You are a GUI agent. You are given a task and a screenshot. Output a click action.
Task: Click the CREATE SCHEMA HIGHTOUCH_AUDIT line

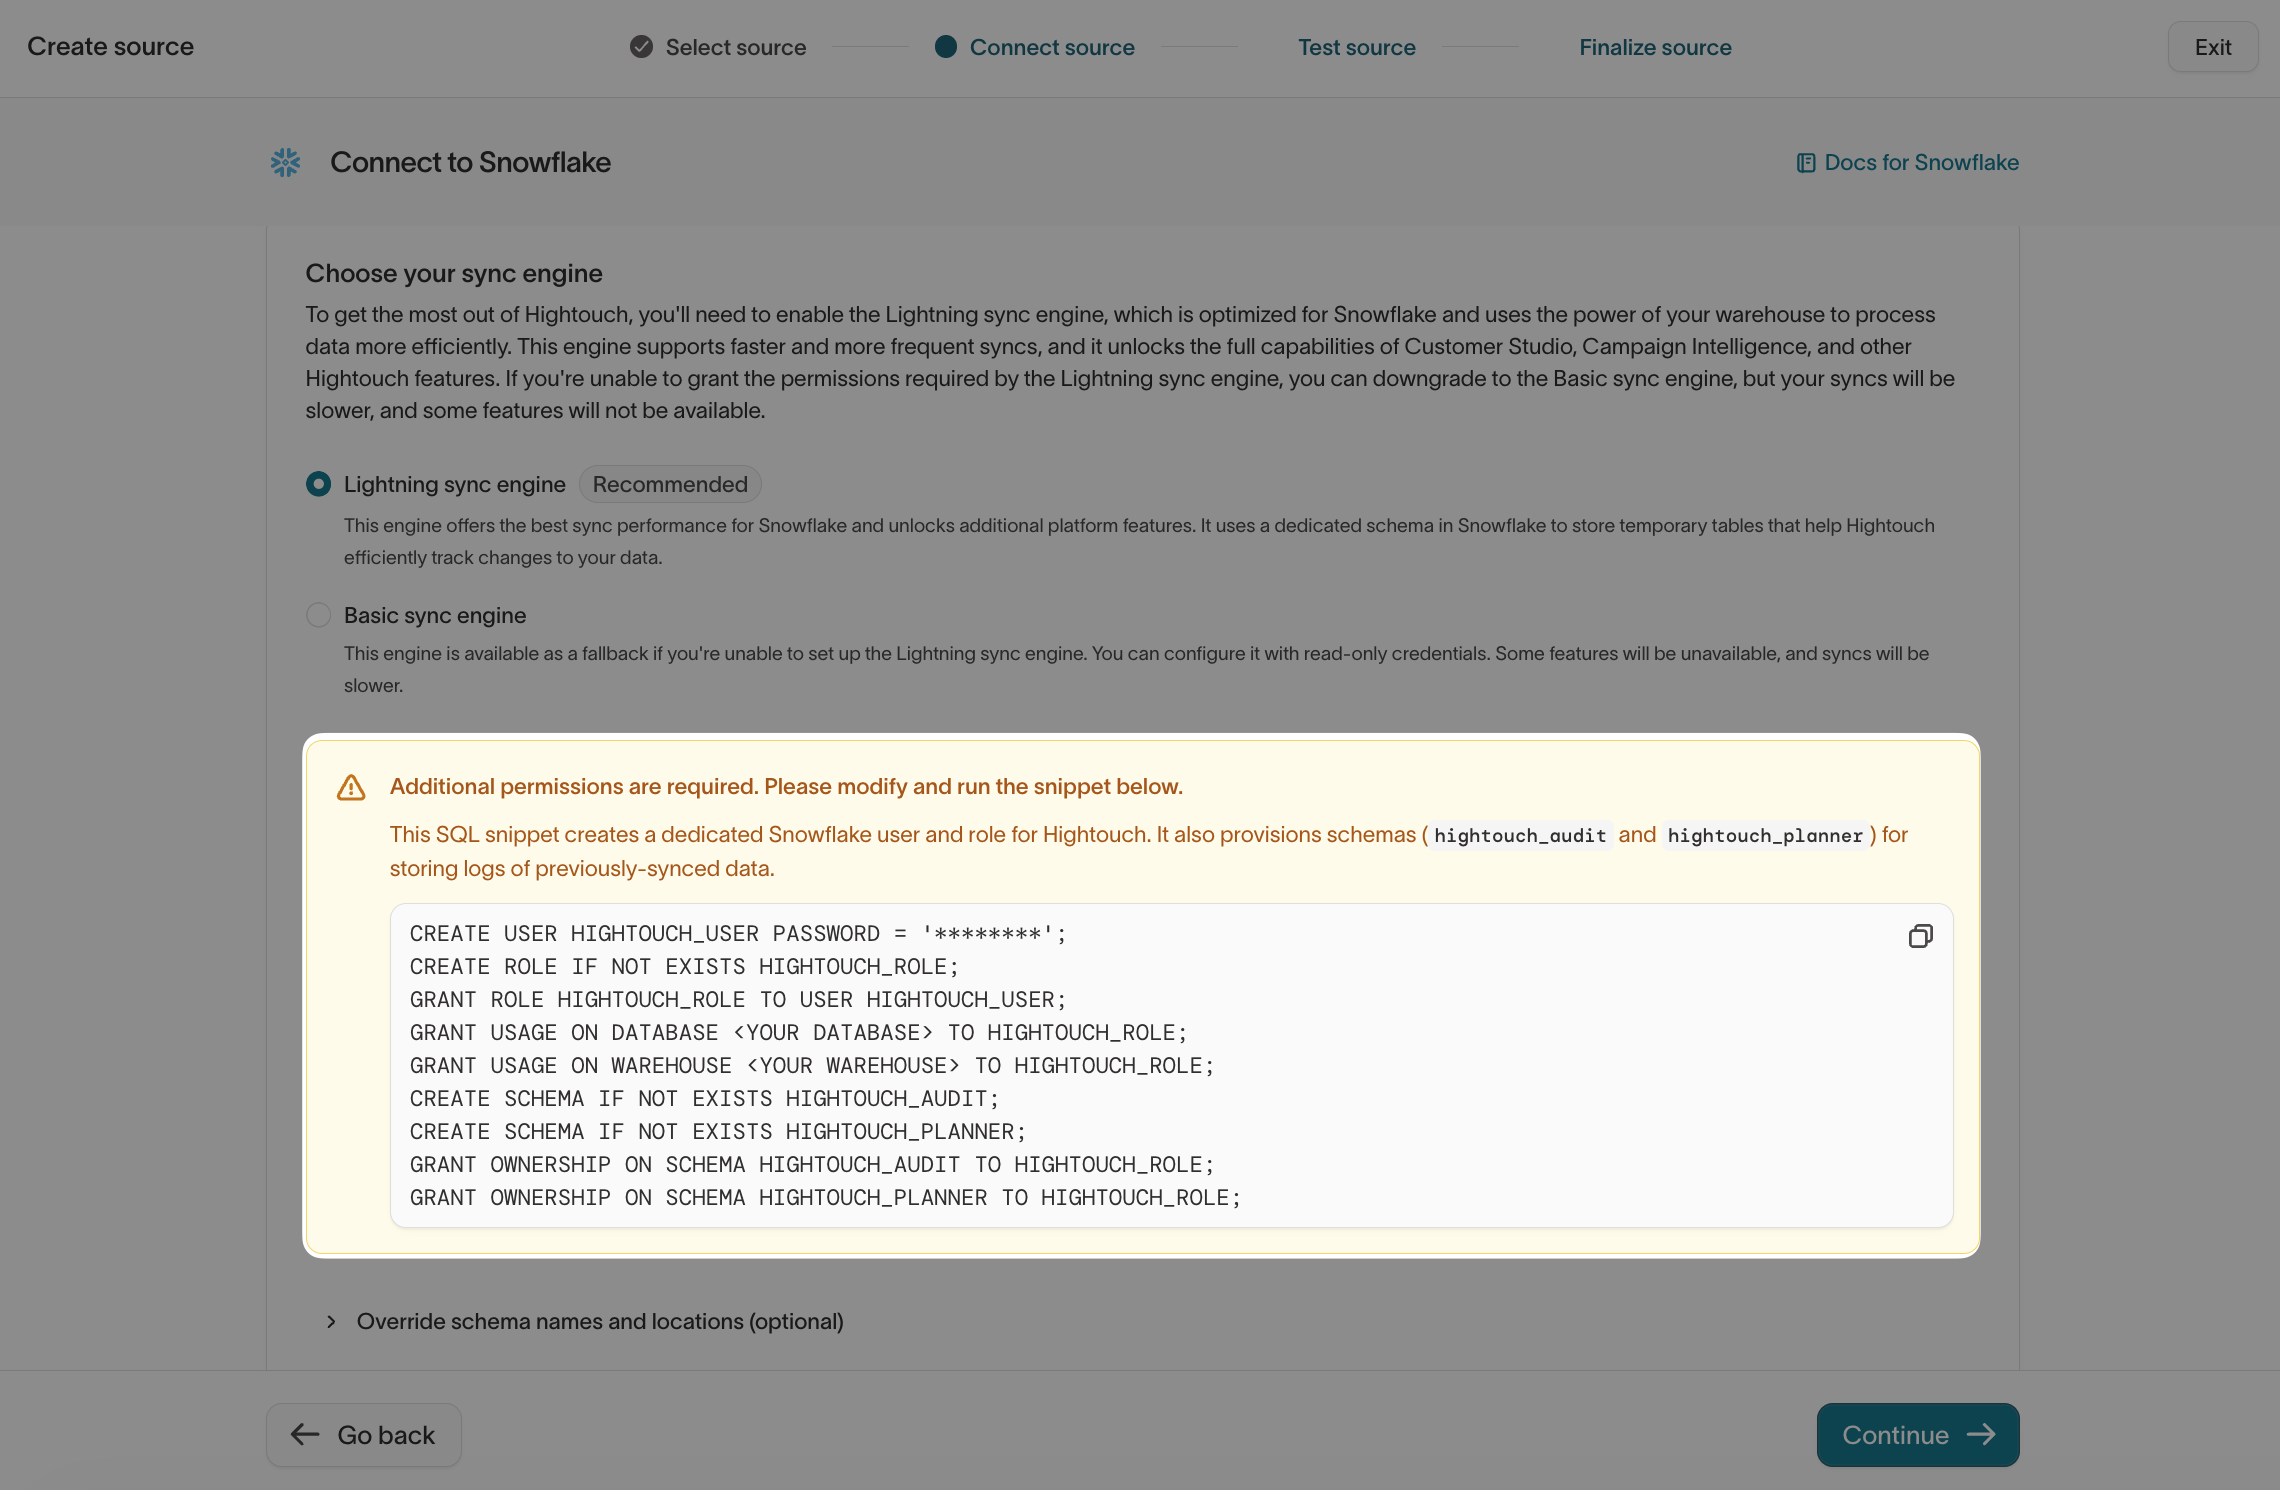[x=704, y=1099]
